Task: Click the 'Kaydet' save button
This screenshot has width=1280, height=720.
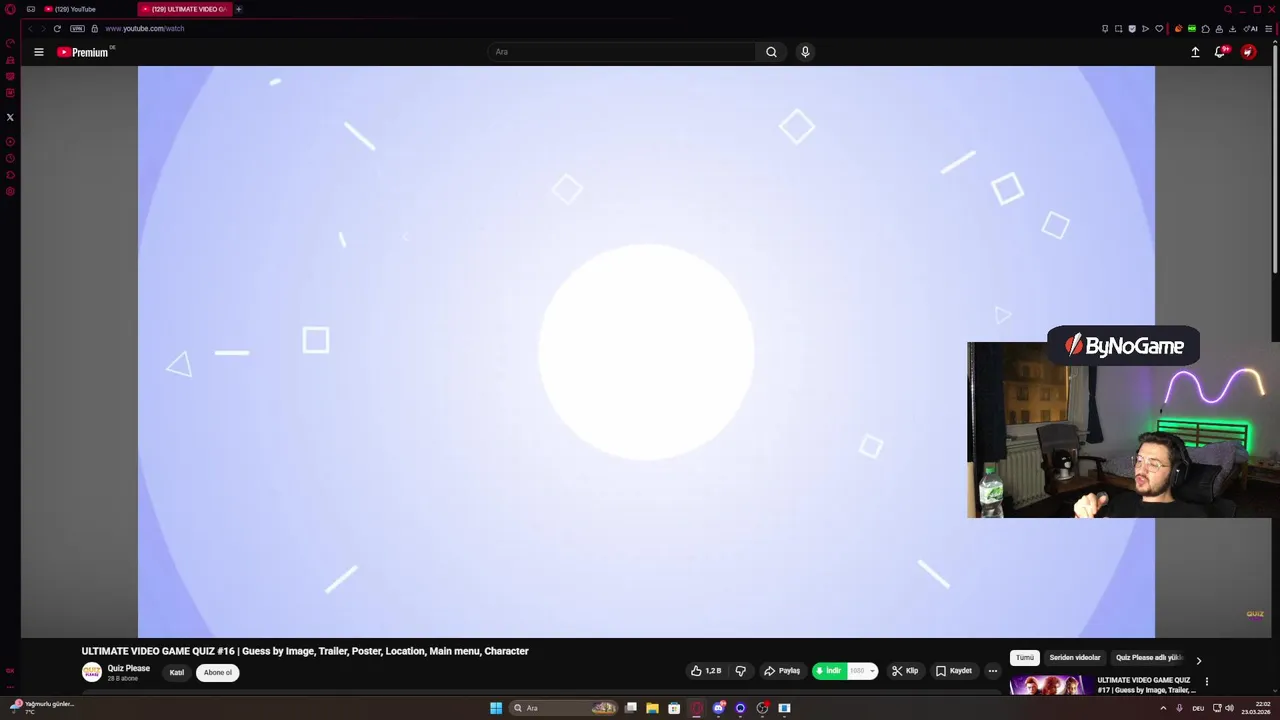Action: pyautogui.click(x=954, y=671)
